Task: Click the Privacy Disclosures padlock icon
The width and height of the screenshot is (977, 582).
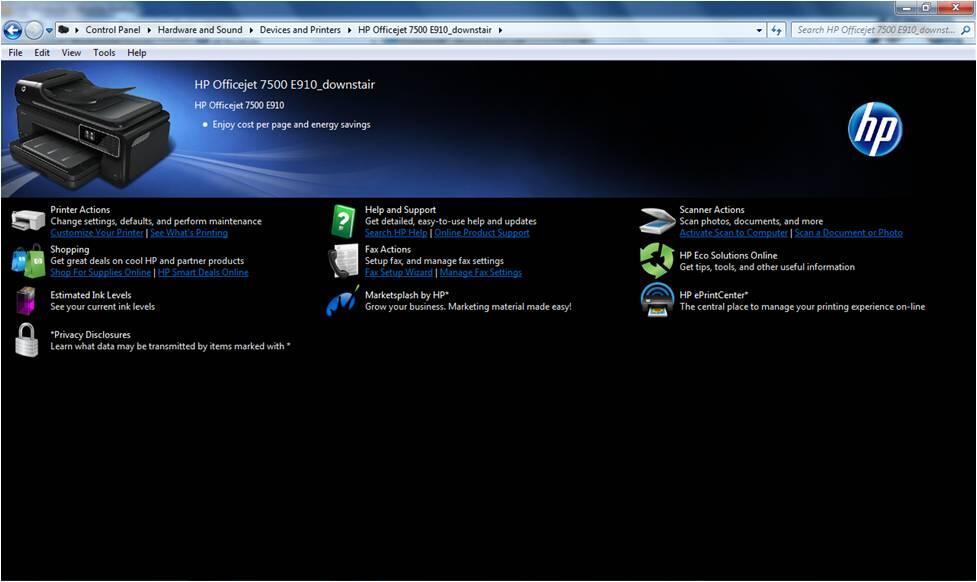Action: 26,340
